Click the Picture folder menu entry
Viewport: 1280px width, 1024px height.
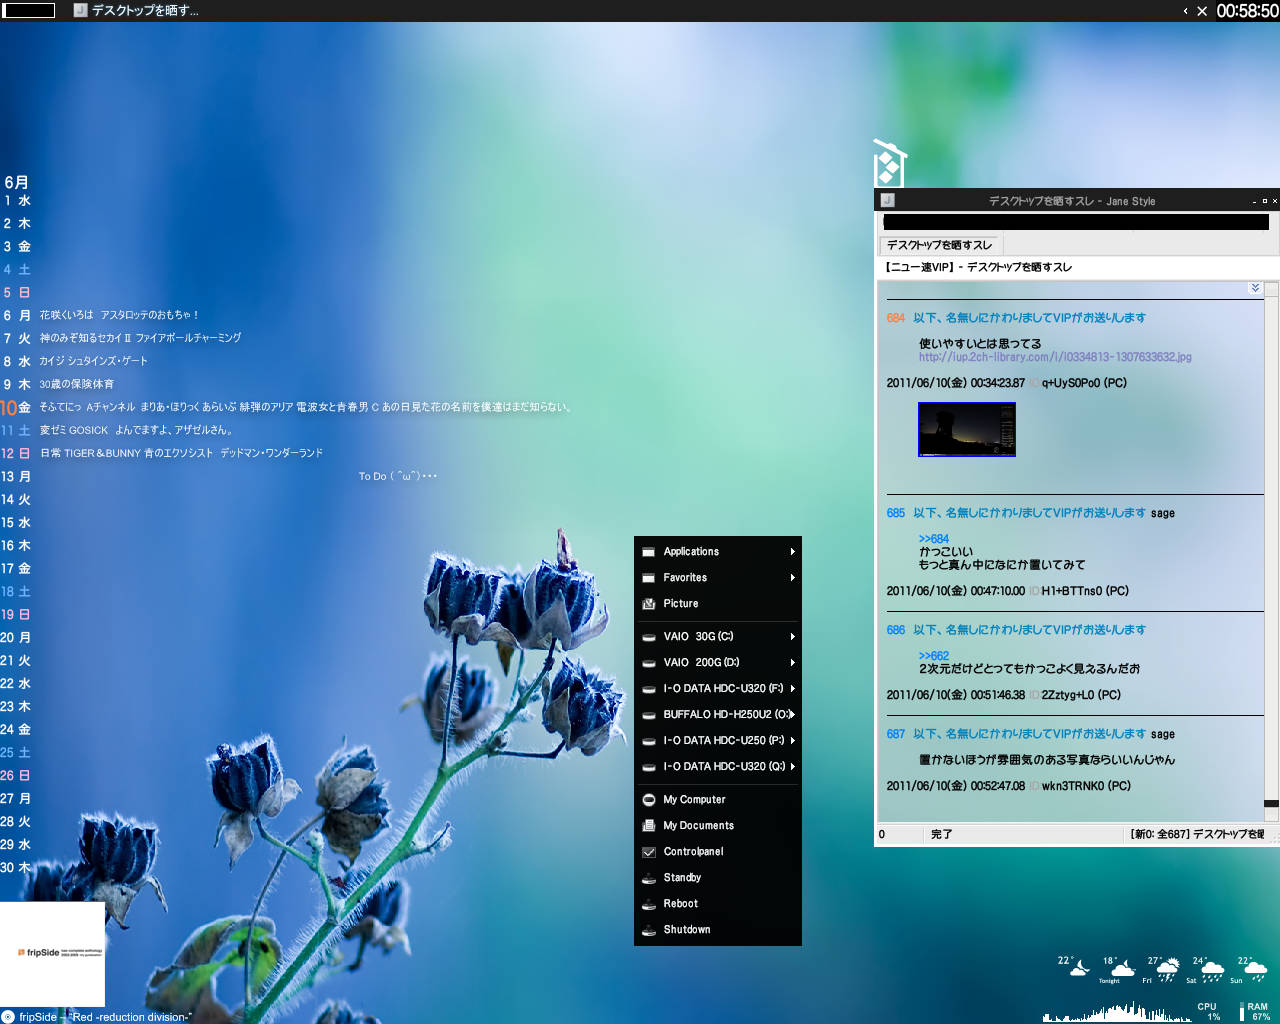tap(680, 604)
